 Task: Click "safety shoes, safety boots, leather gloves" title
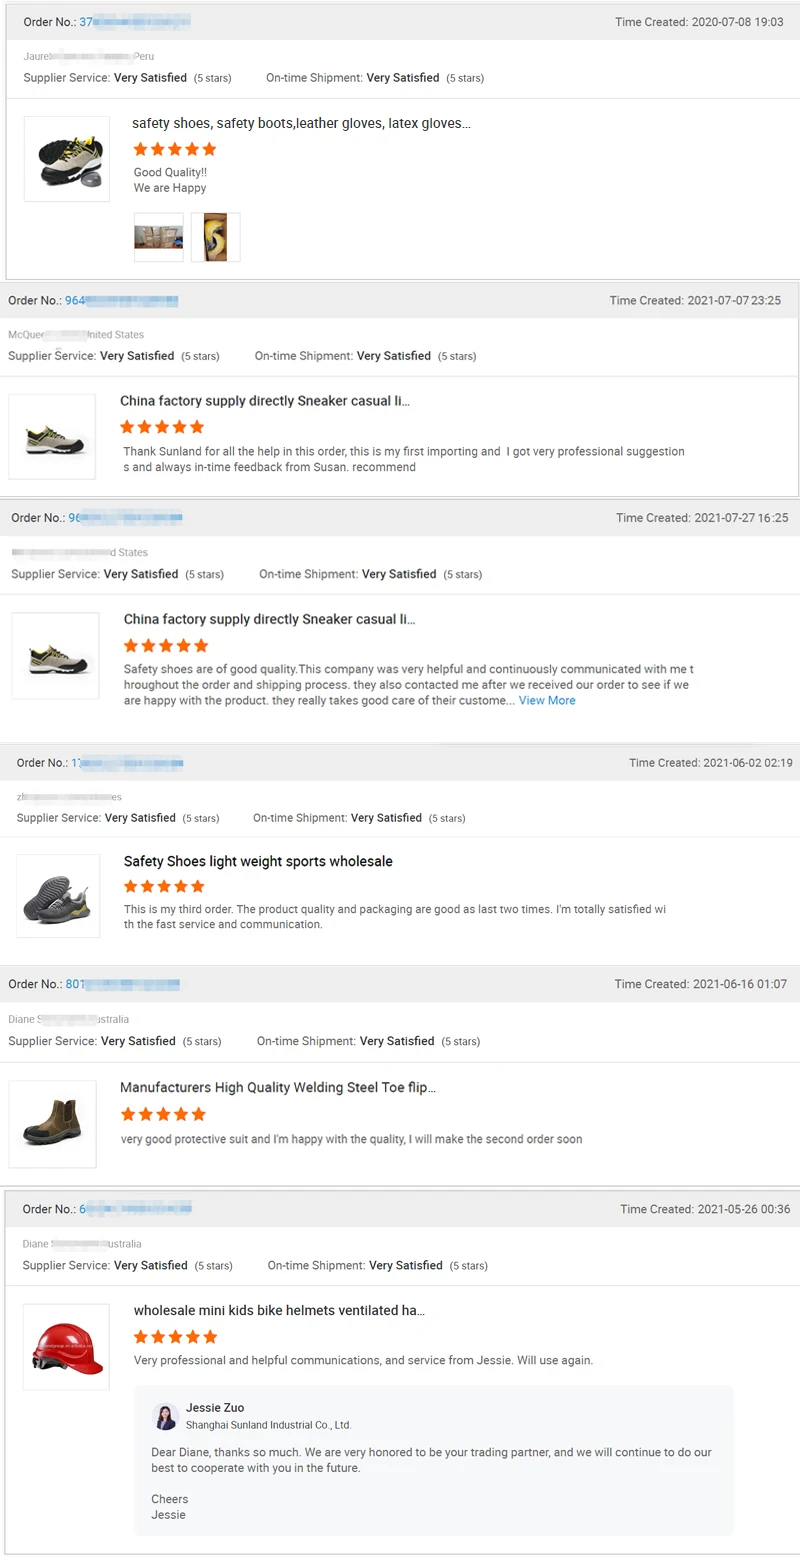[x=301, y=123]
